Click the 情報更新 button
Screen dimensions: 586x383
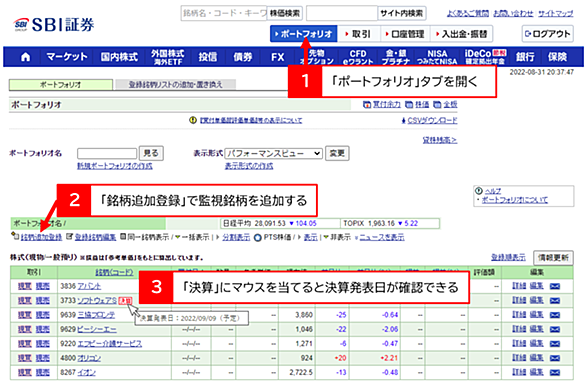pyautogui.click(x=553, y=257)
